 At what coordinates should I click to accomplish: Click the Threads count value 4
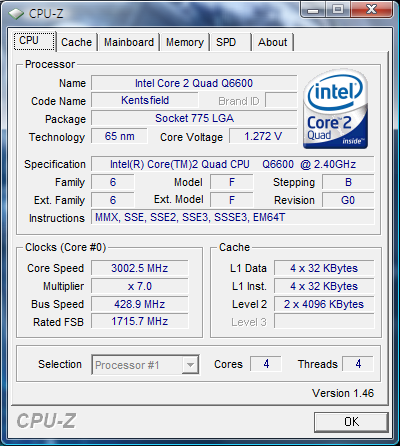[358, 364]
